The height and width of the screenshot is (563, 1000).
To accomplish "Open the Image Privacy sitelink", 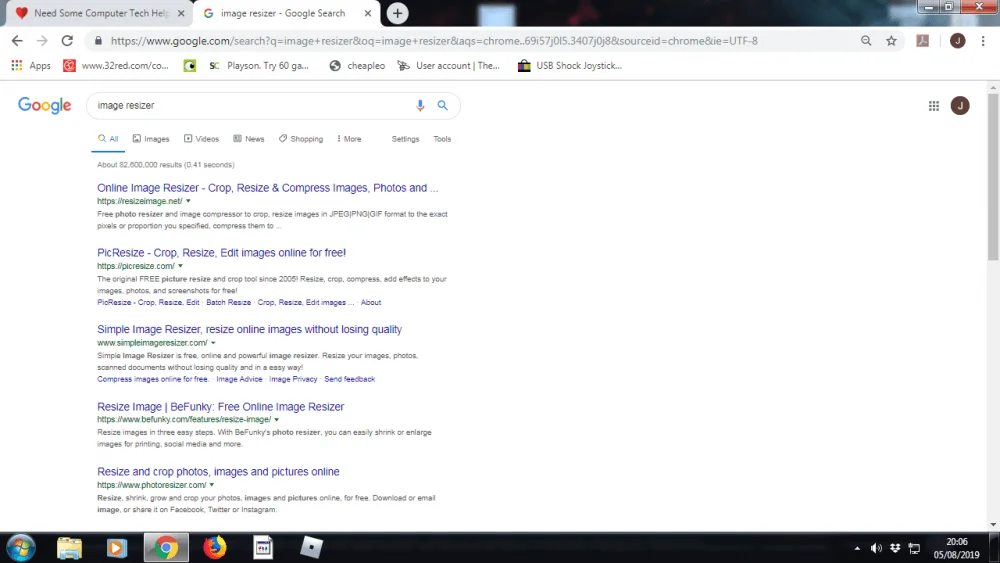I will [x=293, y=379].
